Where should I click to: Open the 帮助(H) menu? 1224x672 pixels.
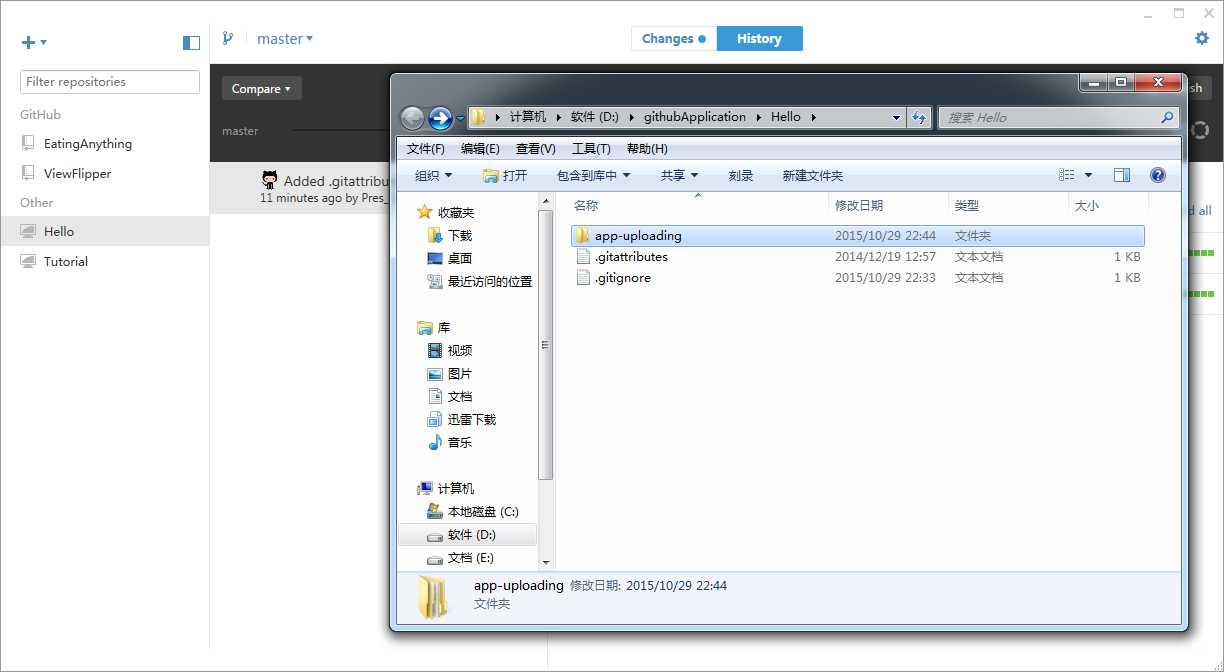(x=647, y=149)
